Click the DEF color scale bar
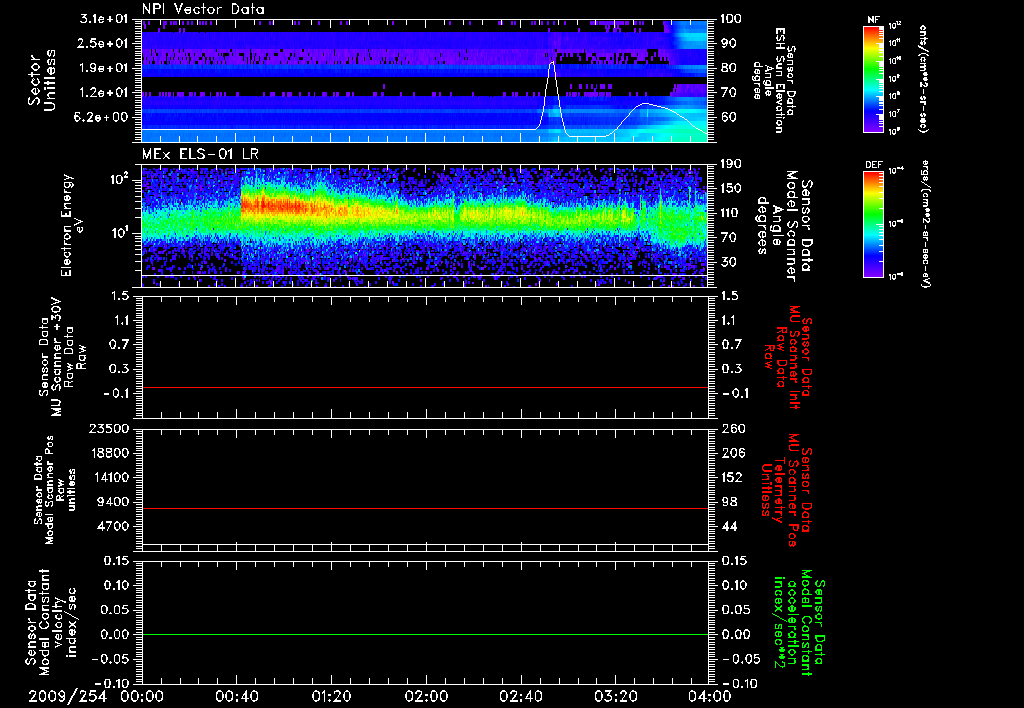 pyautogui.click(x=872, y=222)
